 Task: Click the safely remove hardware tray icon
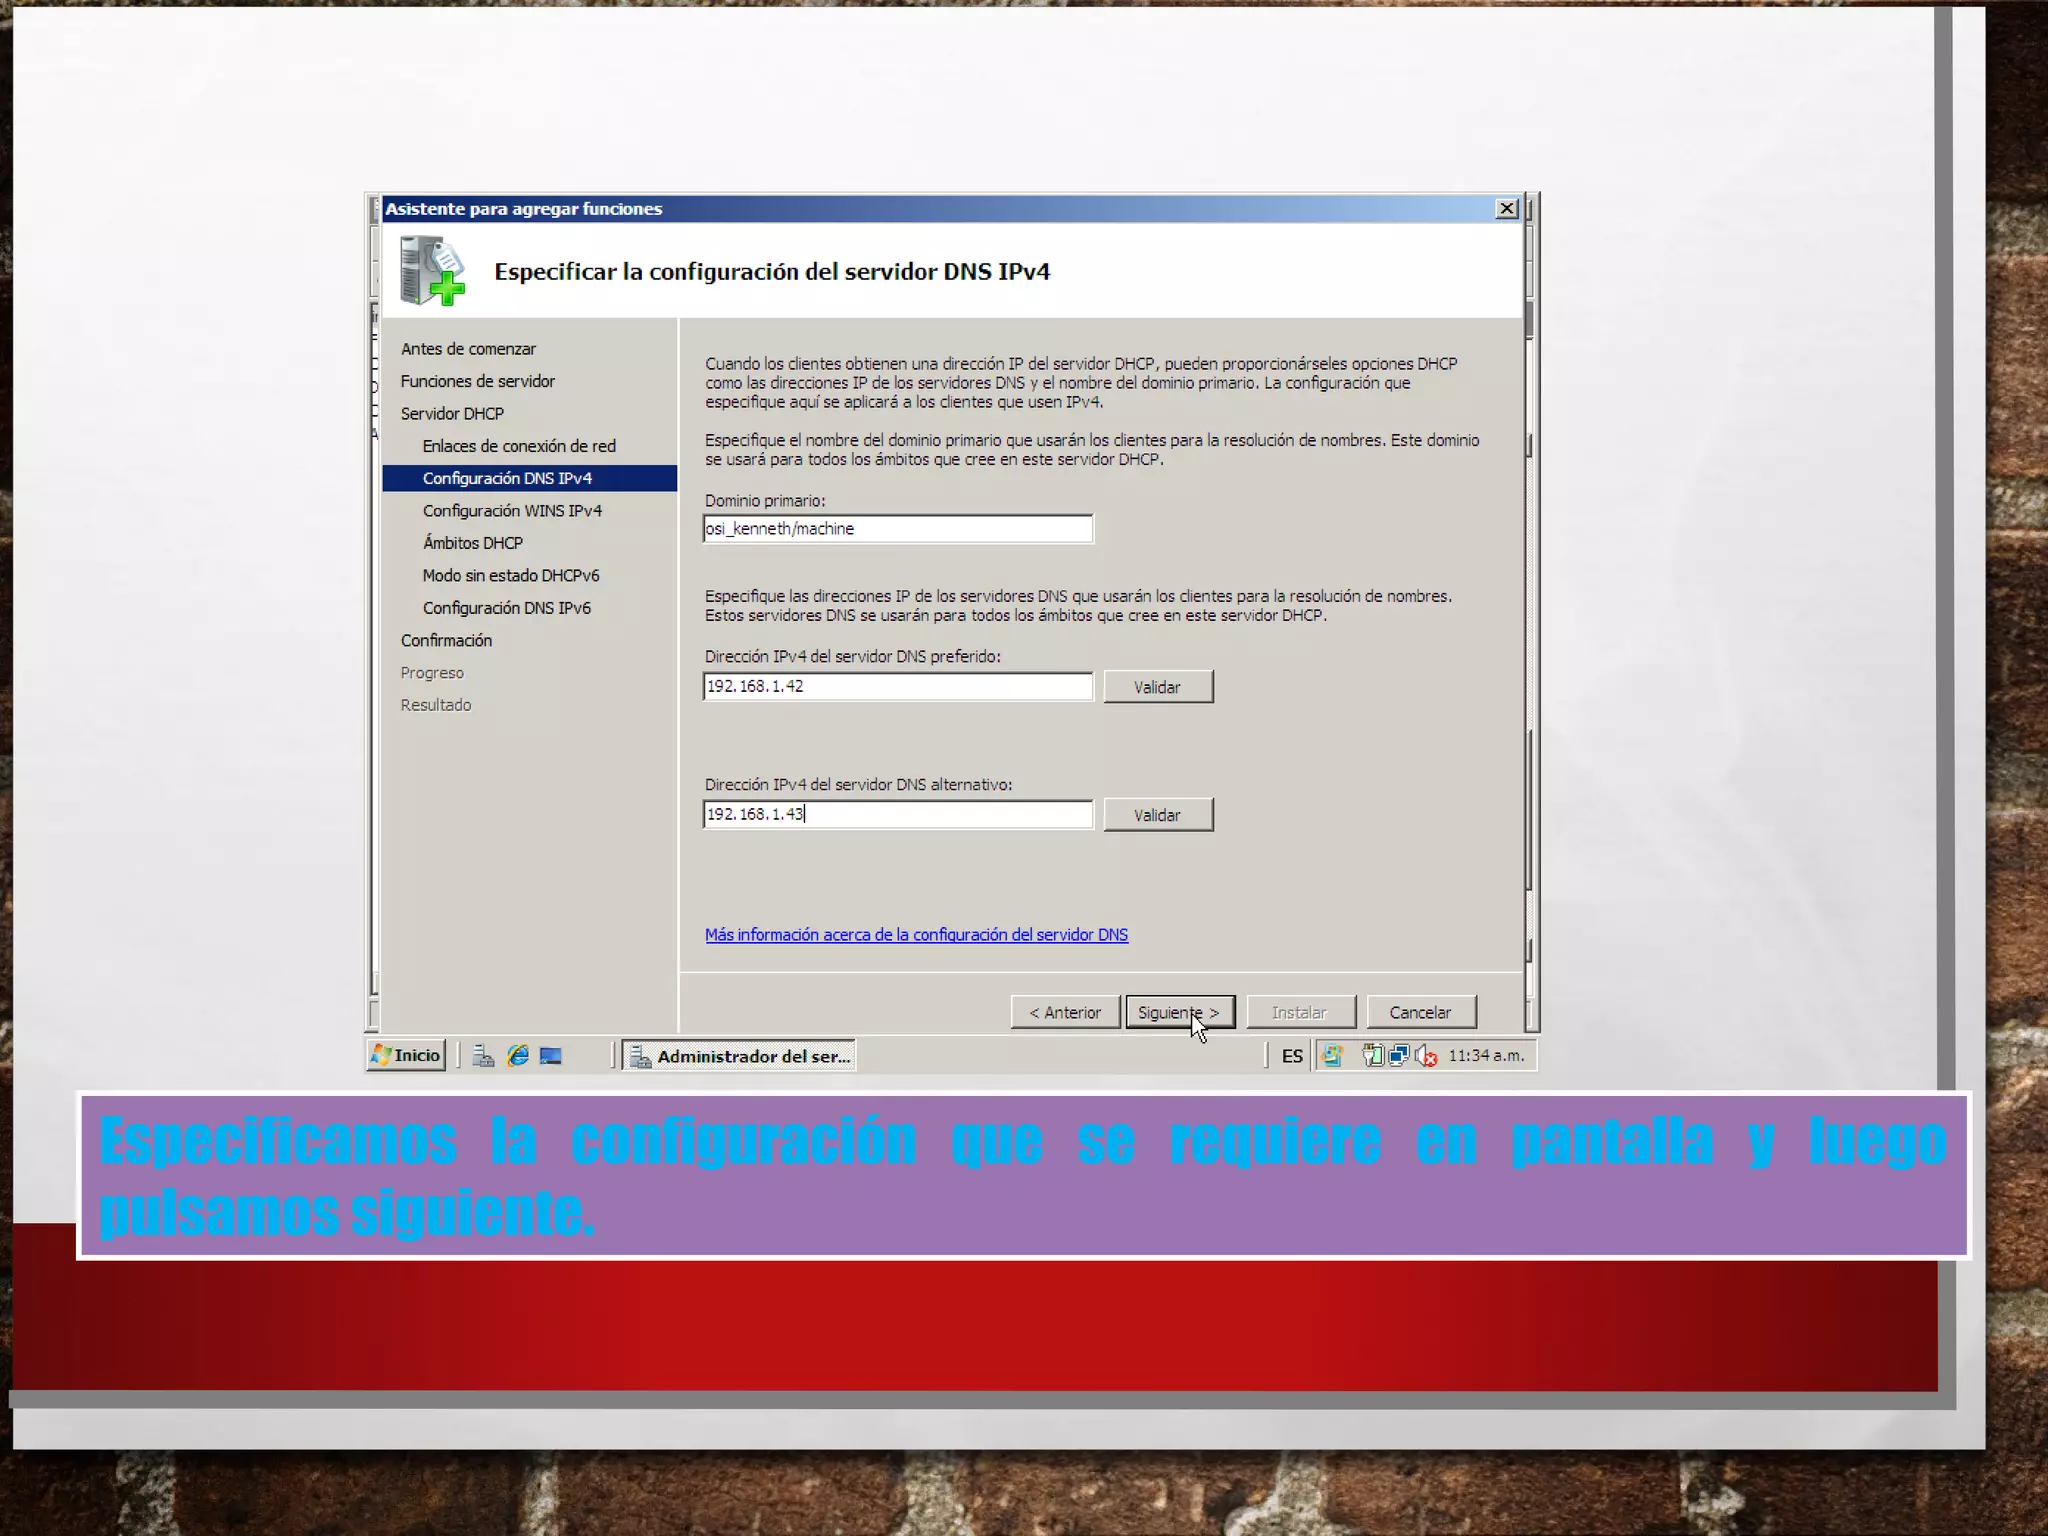point(1373,1056)
